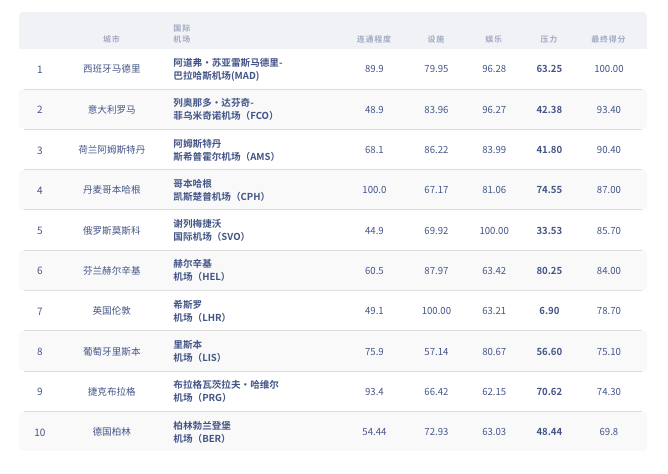Image resolution: width=668 pixels, height=474 pixels.
Task: Open the 里斯本机场 (LIS) entry
Action: (200, 351)
